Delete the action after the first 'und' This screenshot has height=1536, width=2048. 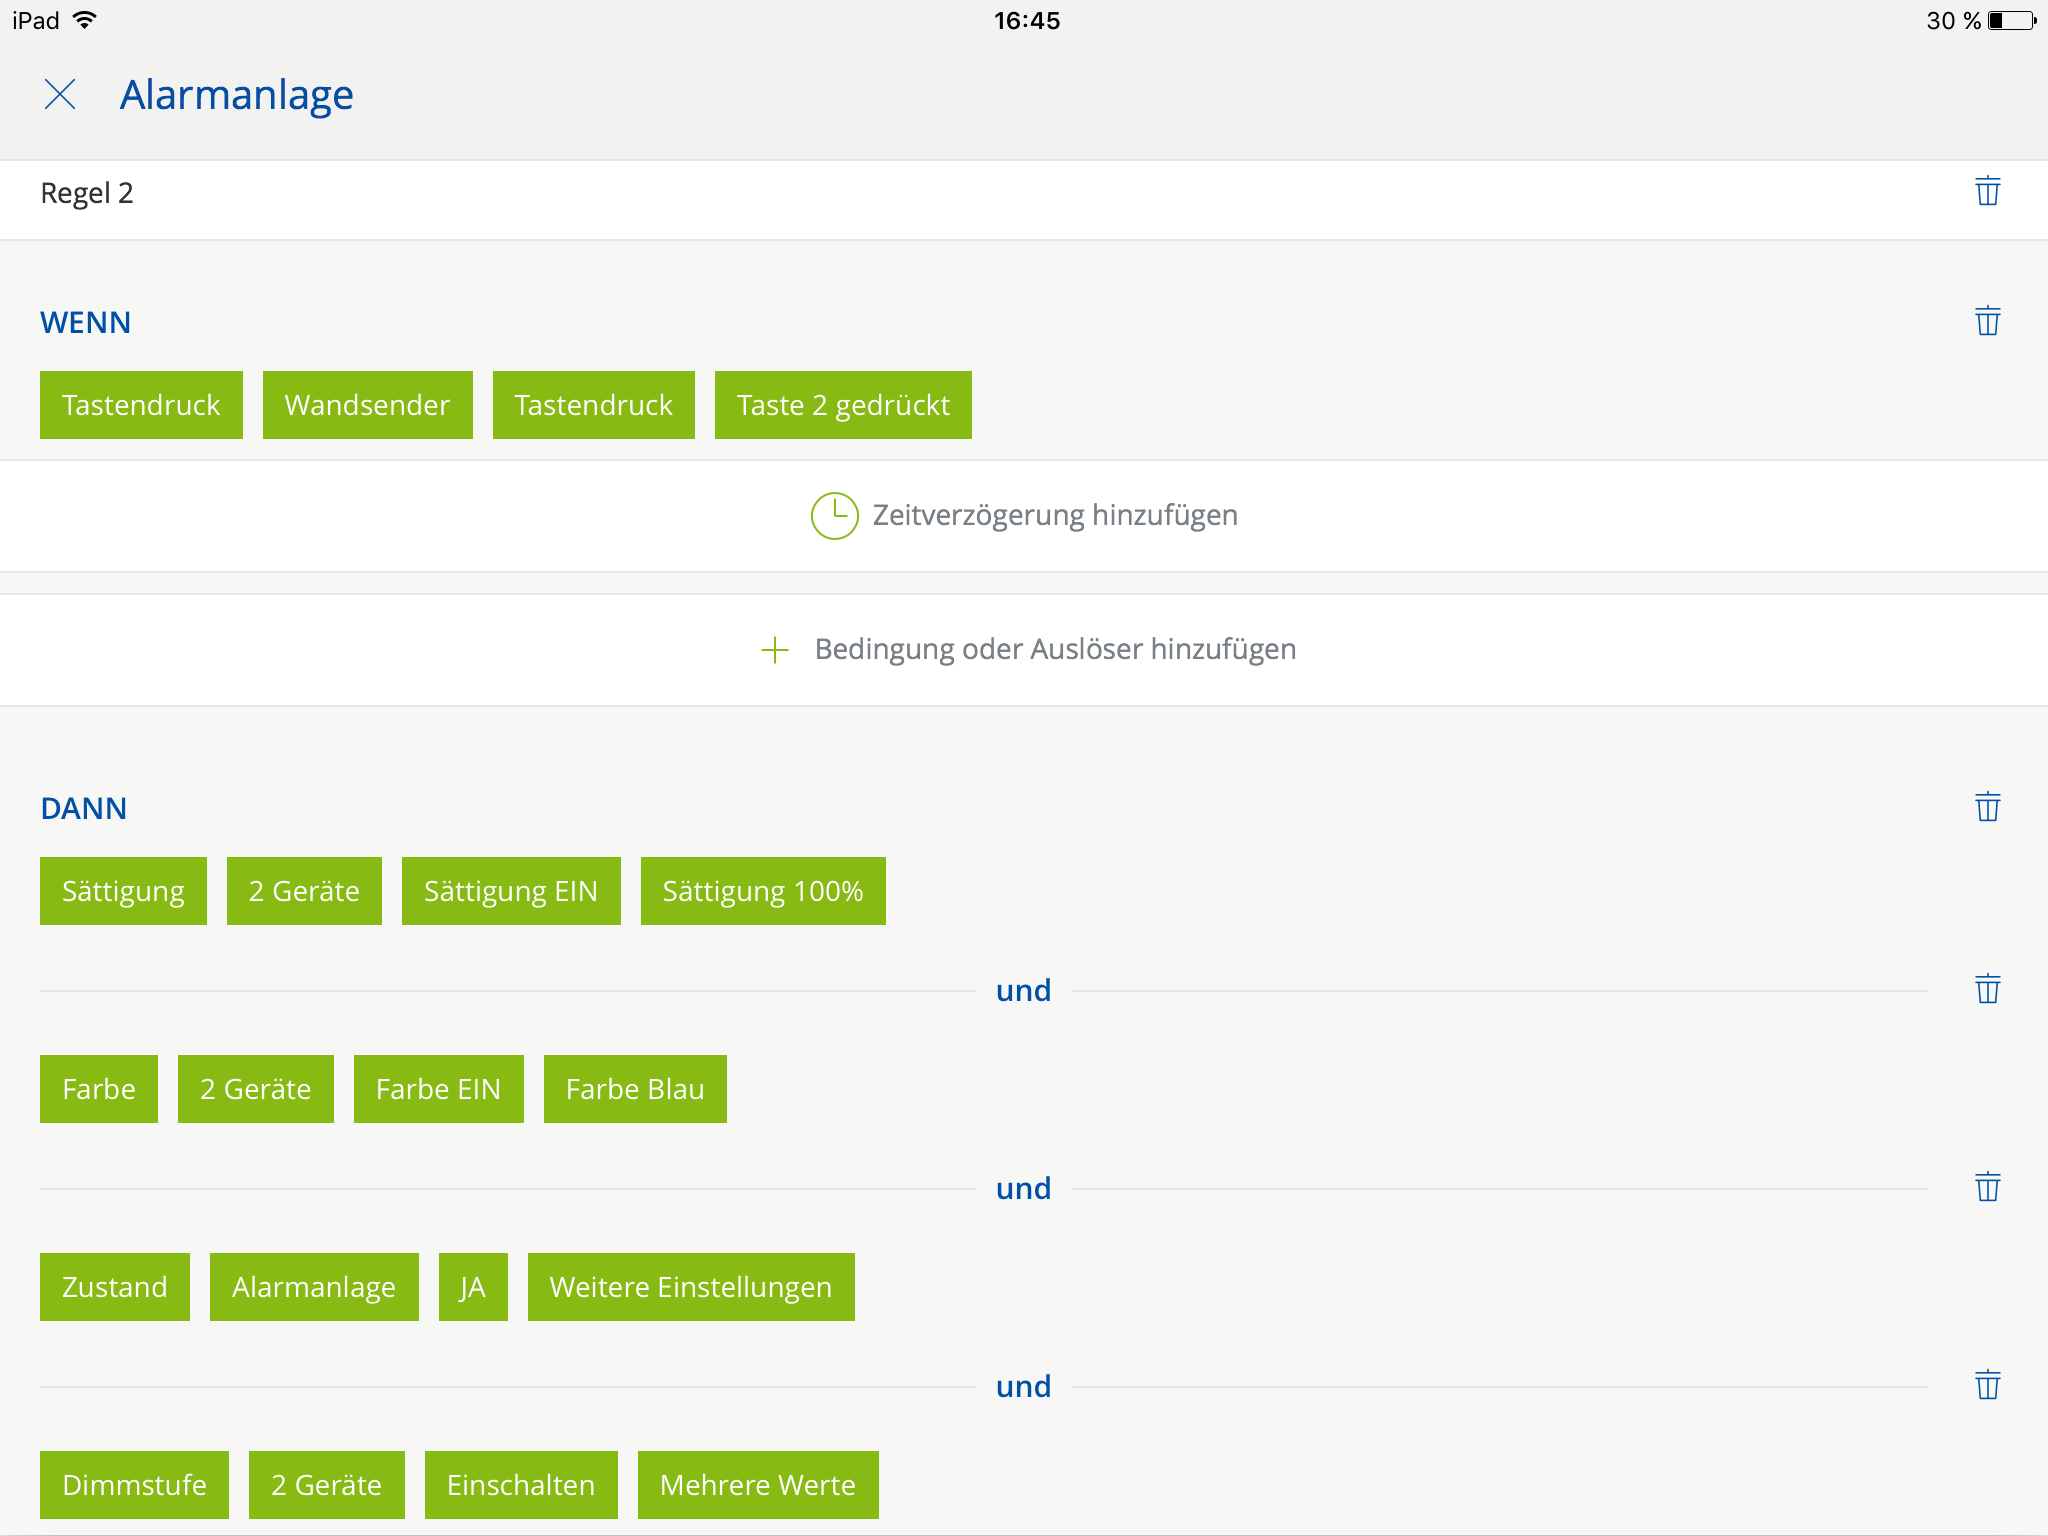click(1987, 989)
